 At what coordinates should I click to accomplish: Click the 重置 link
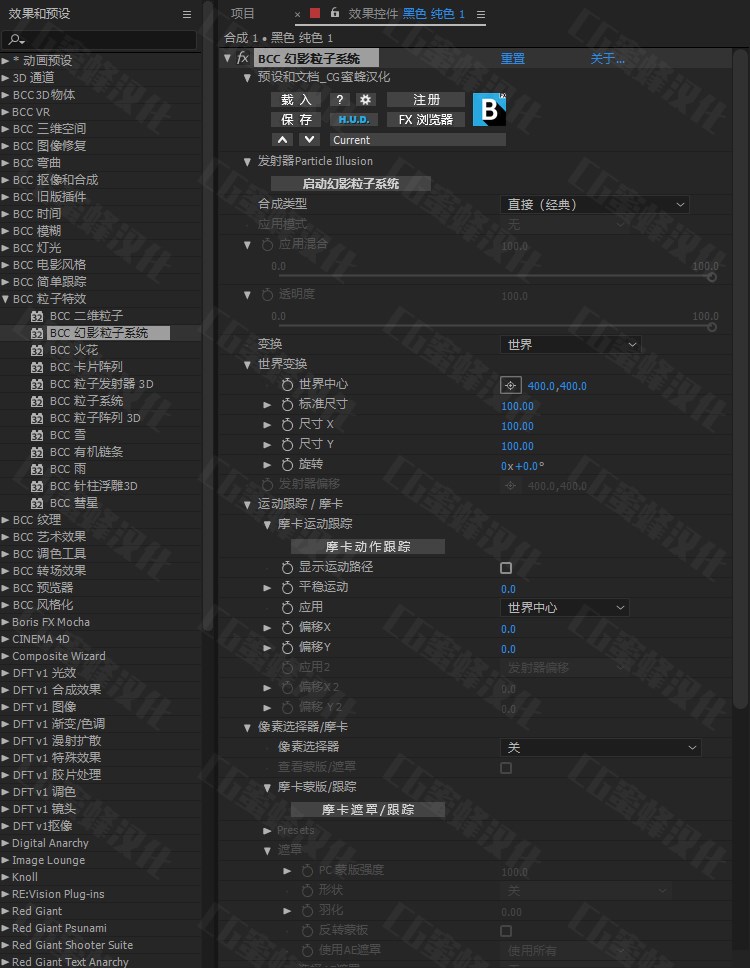[512, 59]
